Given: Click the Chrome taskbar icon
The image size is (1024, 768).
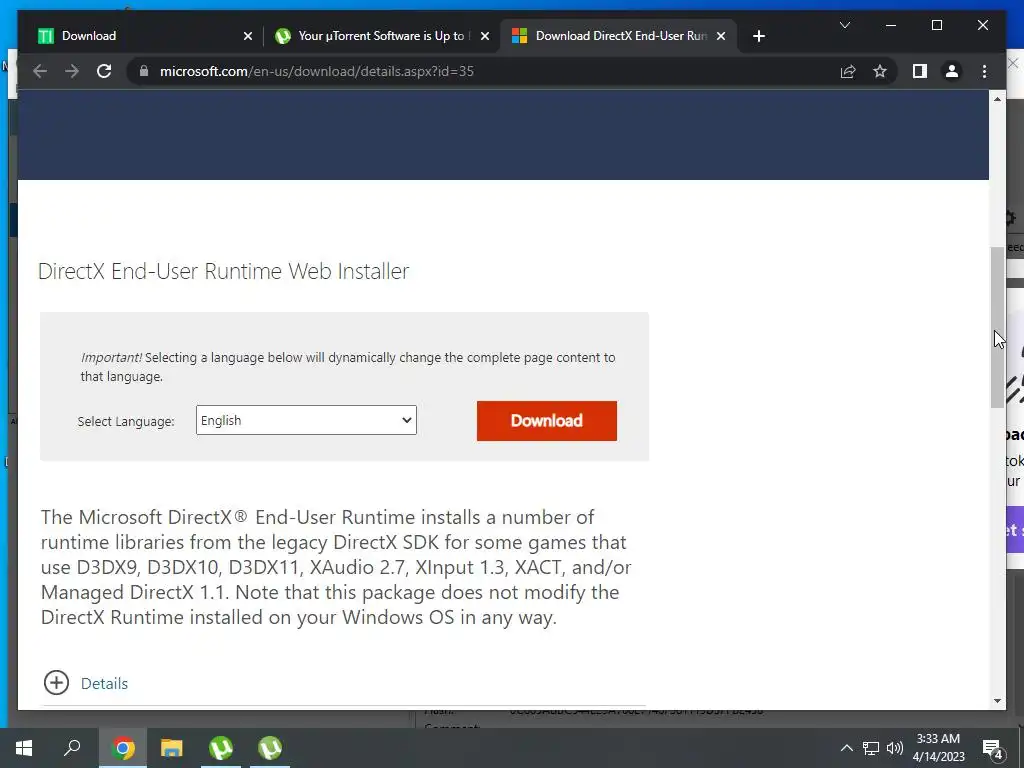Looking at the screenshot, I should [123, 748].
